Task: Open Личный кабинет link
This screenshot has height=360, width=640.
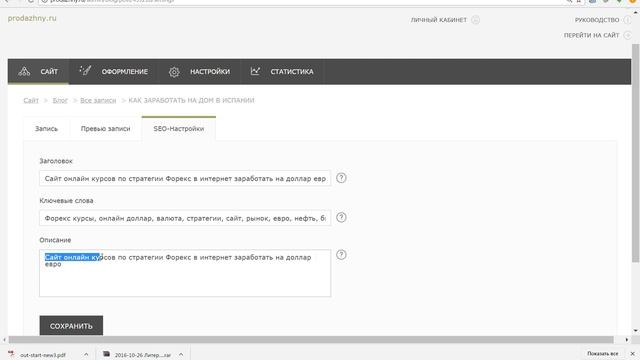Action: coord(438,20)
